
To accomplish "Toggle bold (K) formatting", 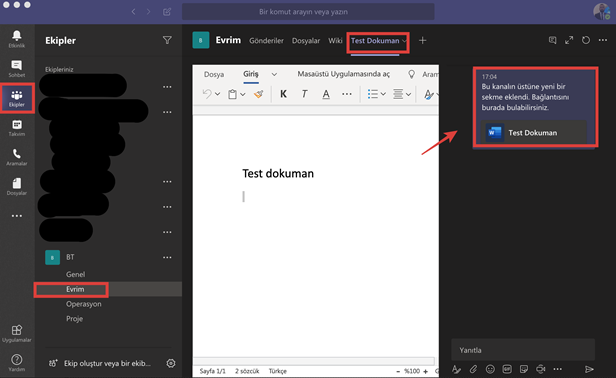I will pyautogui.click(x=283, y=94).
